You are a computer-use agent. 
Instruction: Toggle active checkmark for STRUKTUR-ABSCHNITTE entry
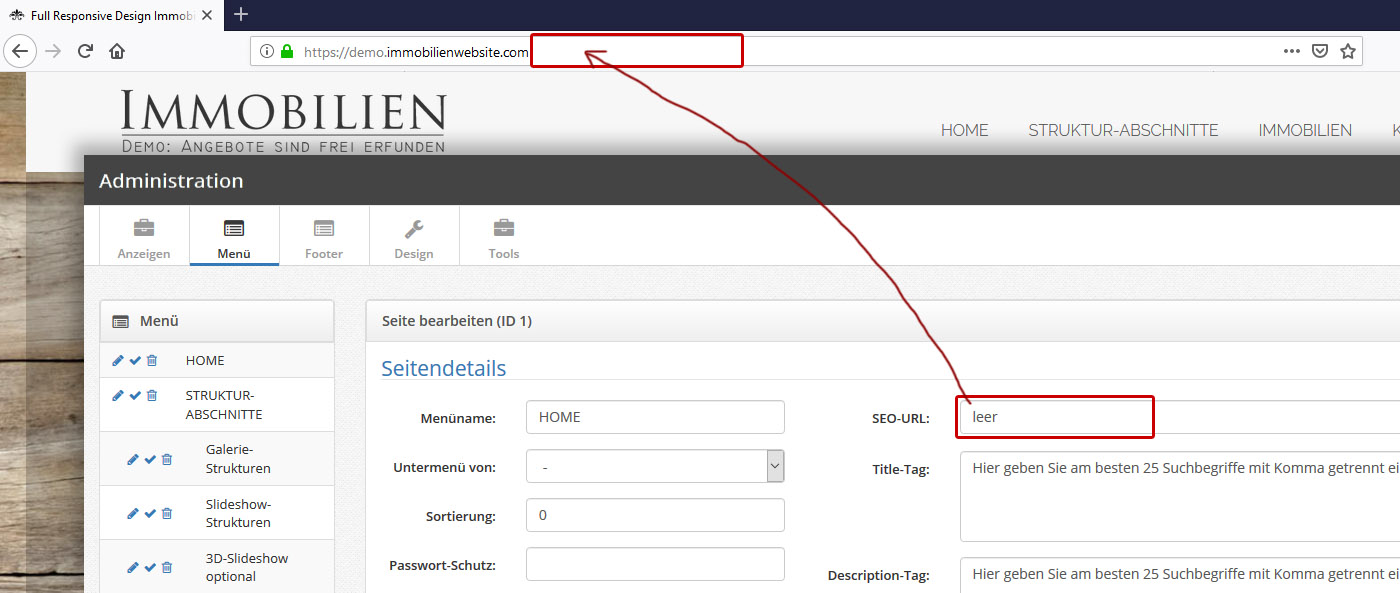pos(135,395)
